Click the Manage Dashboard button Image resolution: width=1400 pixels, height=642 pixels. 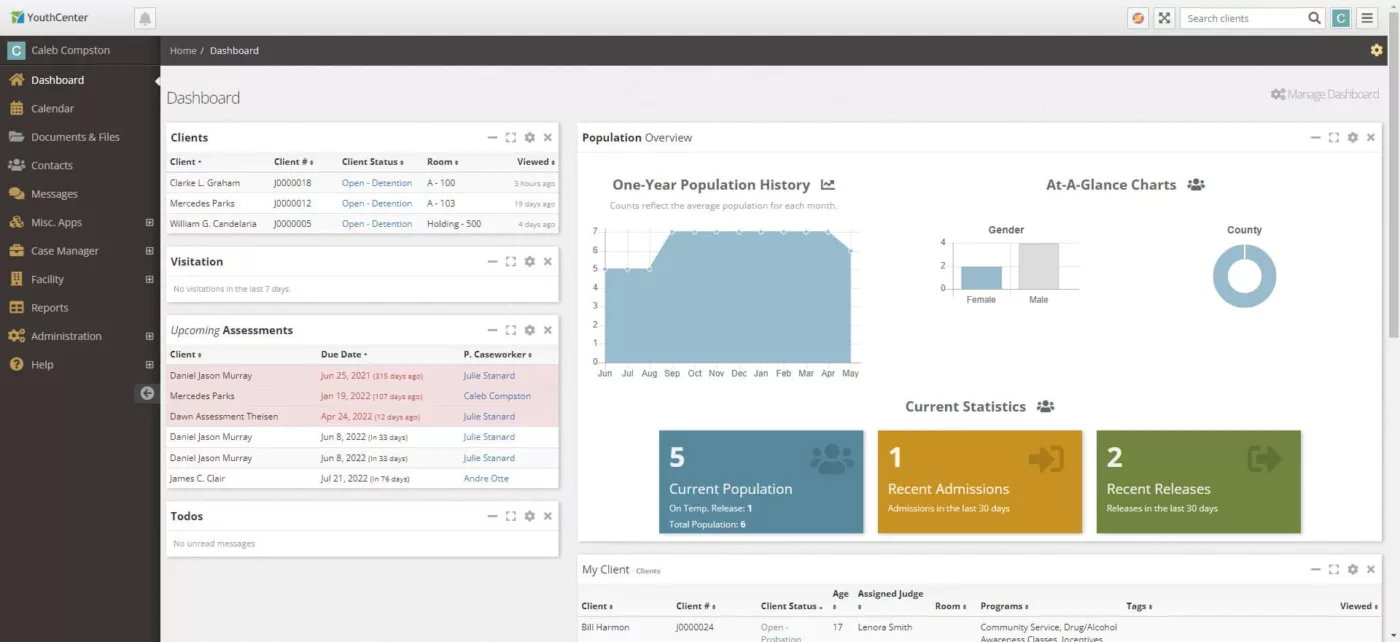coord(1325,94)
